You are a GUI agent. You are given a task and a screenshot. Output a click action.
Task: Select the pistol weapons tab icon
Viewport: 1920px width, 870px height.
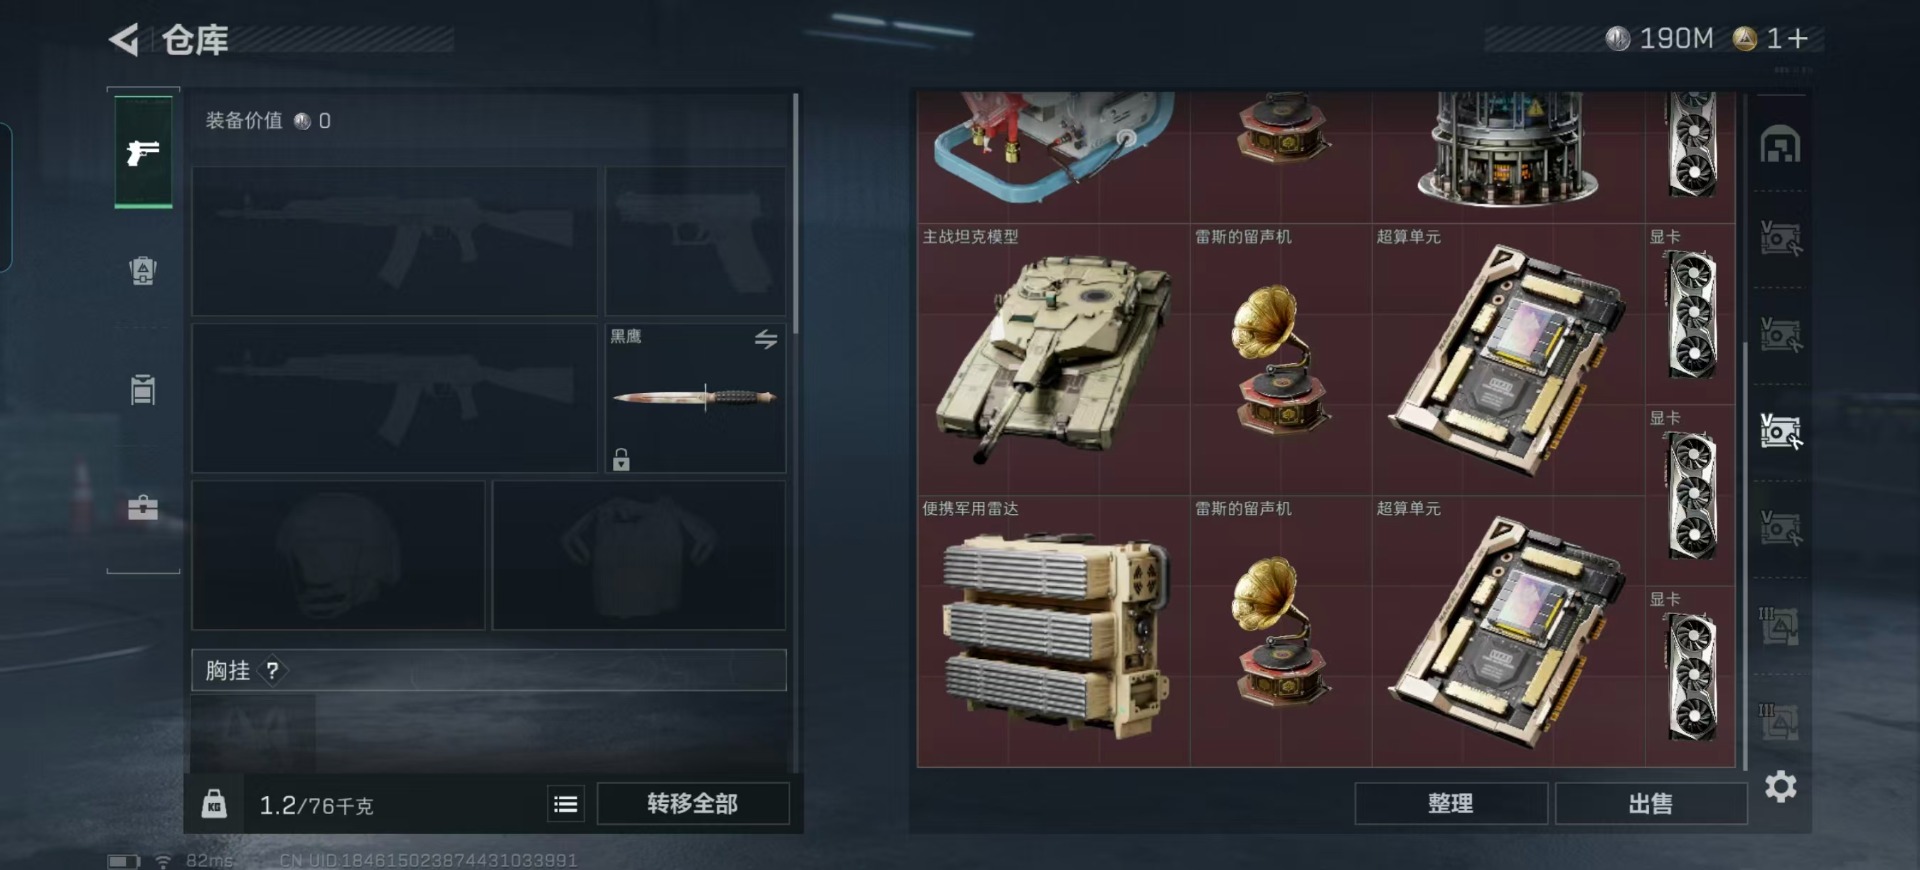pyautogui.click(x=143, y=152)
